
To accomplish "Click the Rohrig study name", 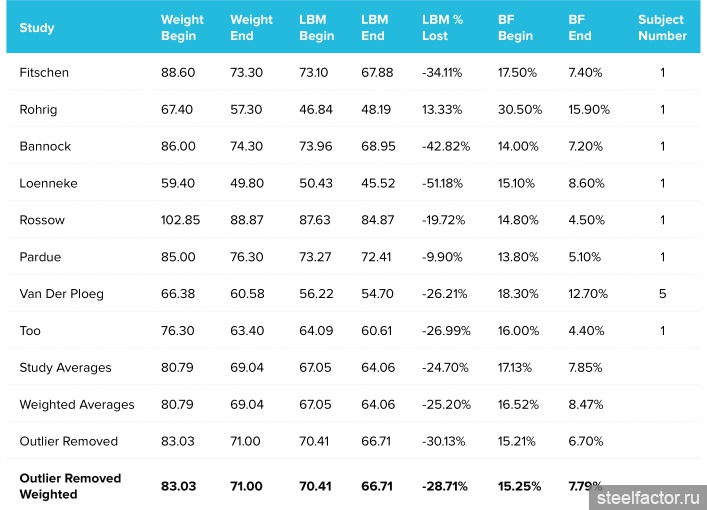I will coord(38,109).
